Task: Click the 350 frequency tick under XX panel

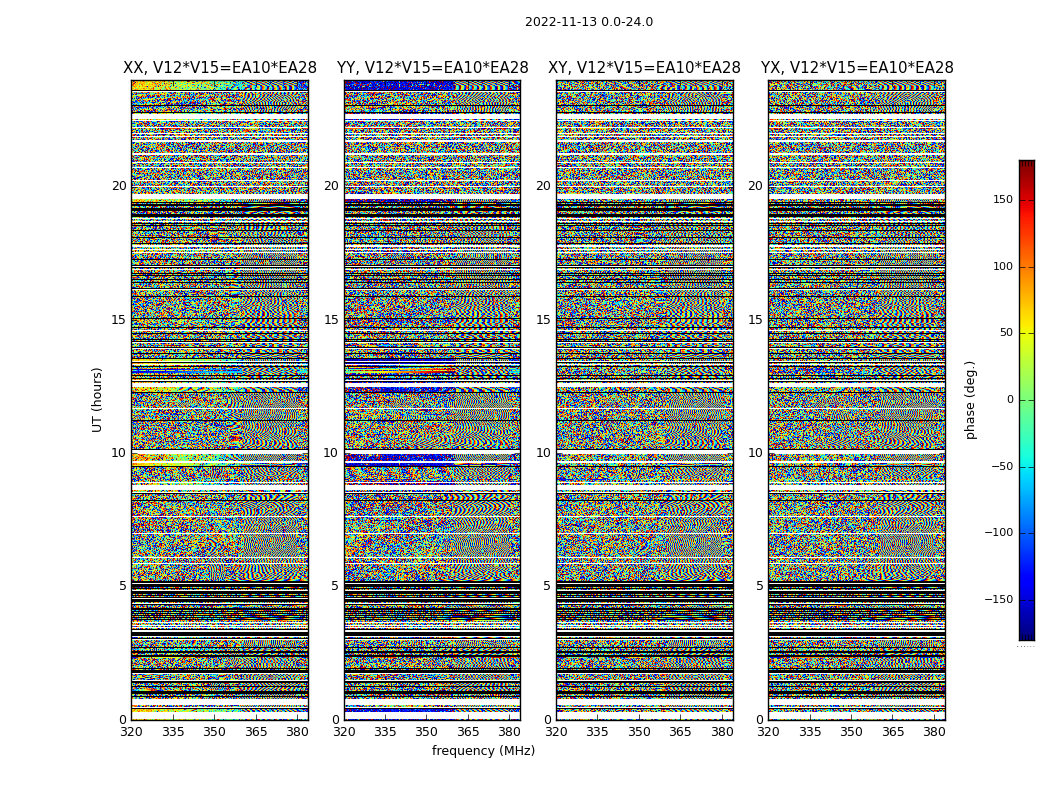Action: pyautogui.click(x=214, y=732)
